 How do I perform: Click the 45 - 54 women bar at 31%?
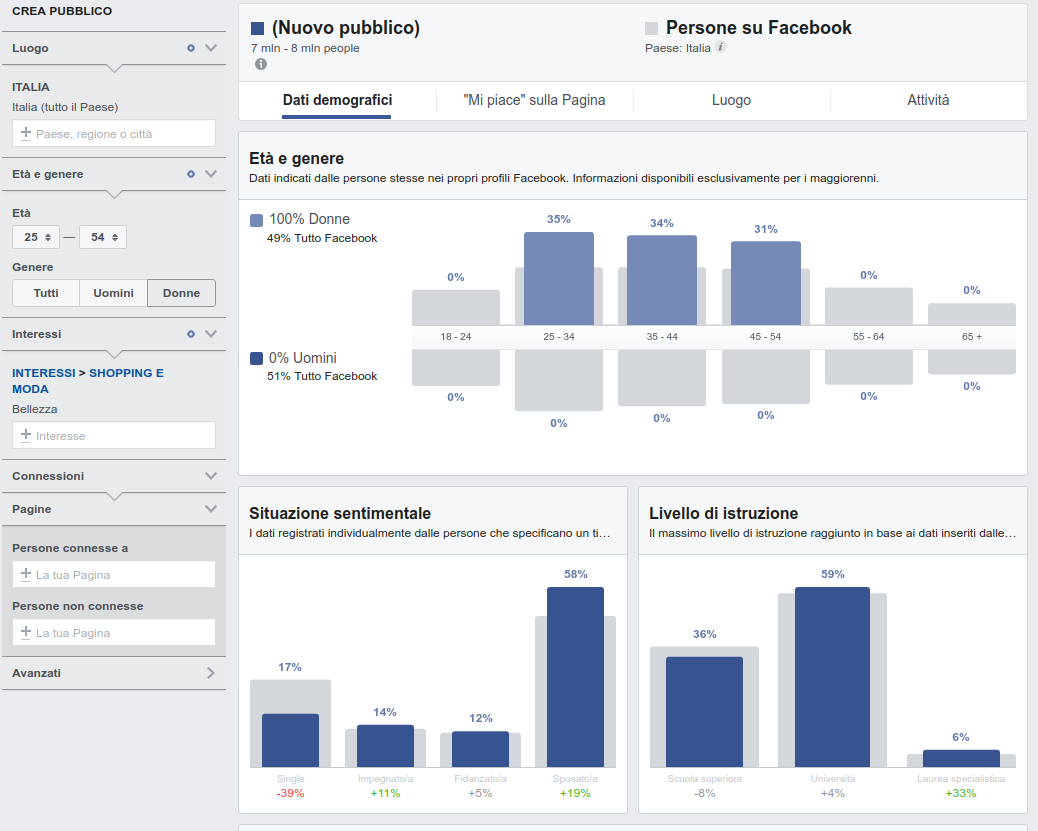click(766, 283)
